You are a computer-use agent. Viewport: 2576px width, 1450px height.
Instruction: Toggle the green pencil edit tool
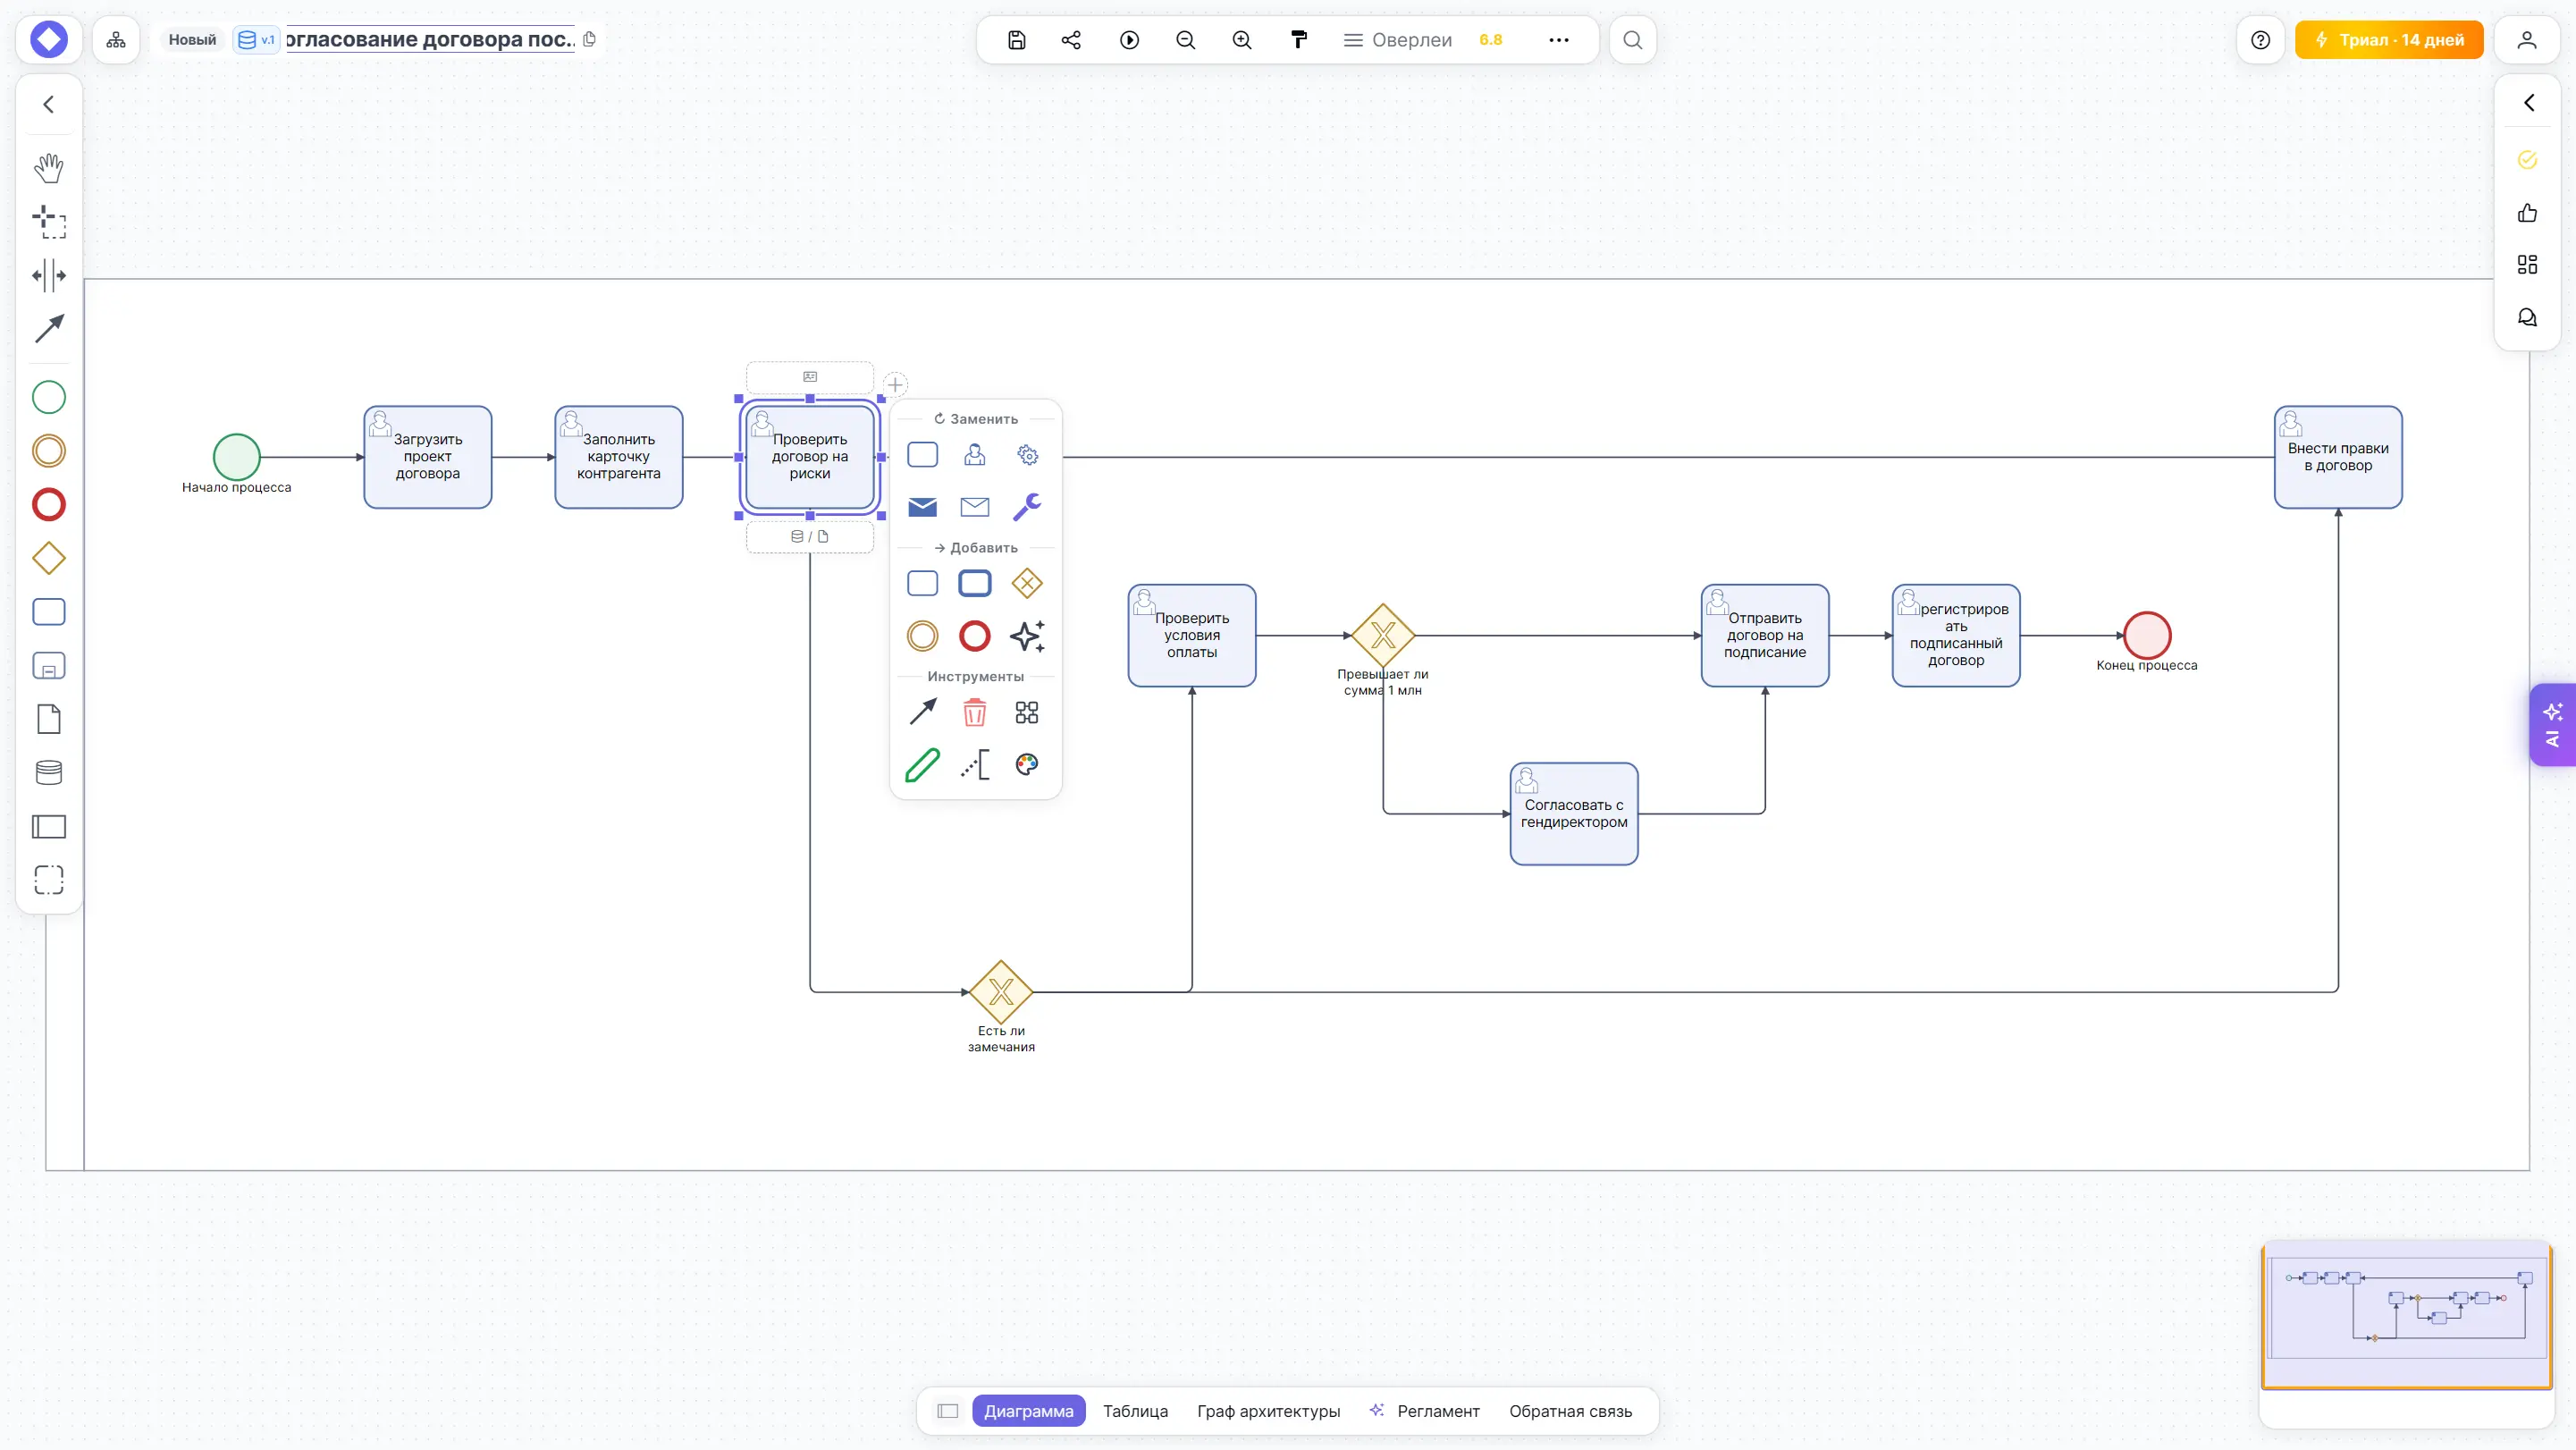922,764
